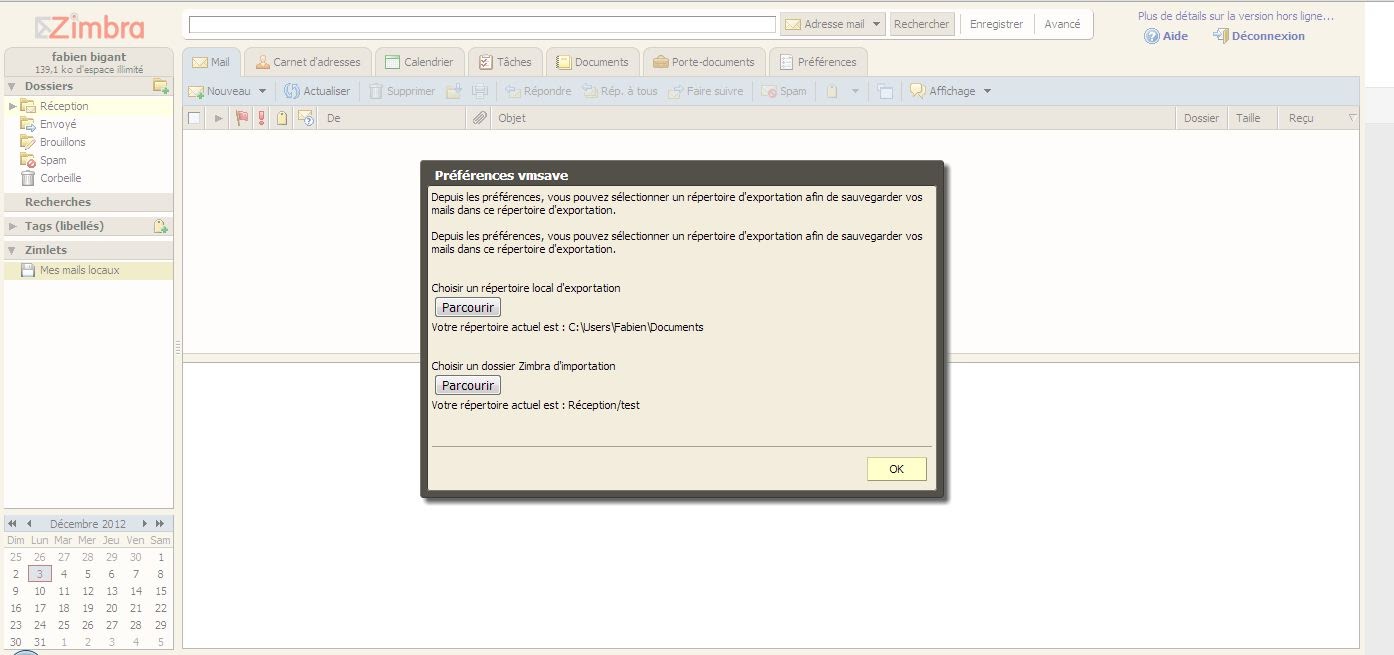Select the Réception folder

[64, 106]
